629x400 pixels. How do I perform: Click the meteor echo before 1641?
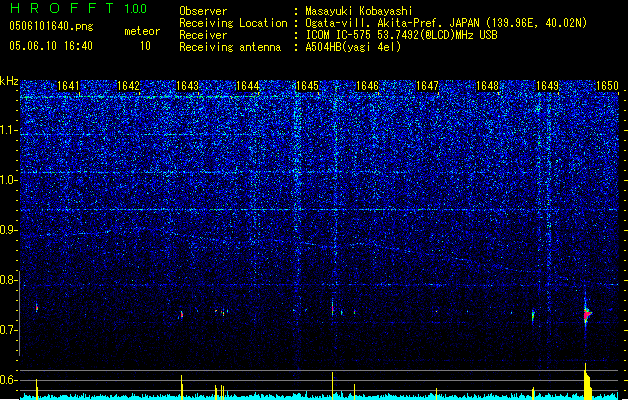pos(37,308)
